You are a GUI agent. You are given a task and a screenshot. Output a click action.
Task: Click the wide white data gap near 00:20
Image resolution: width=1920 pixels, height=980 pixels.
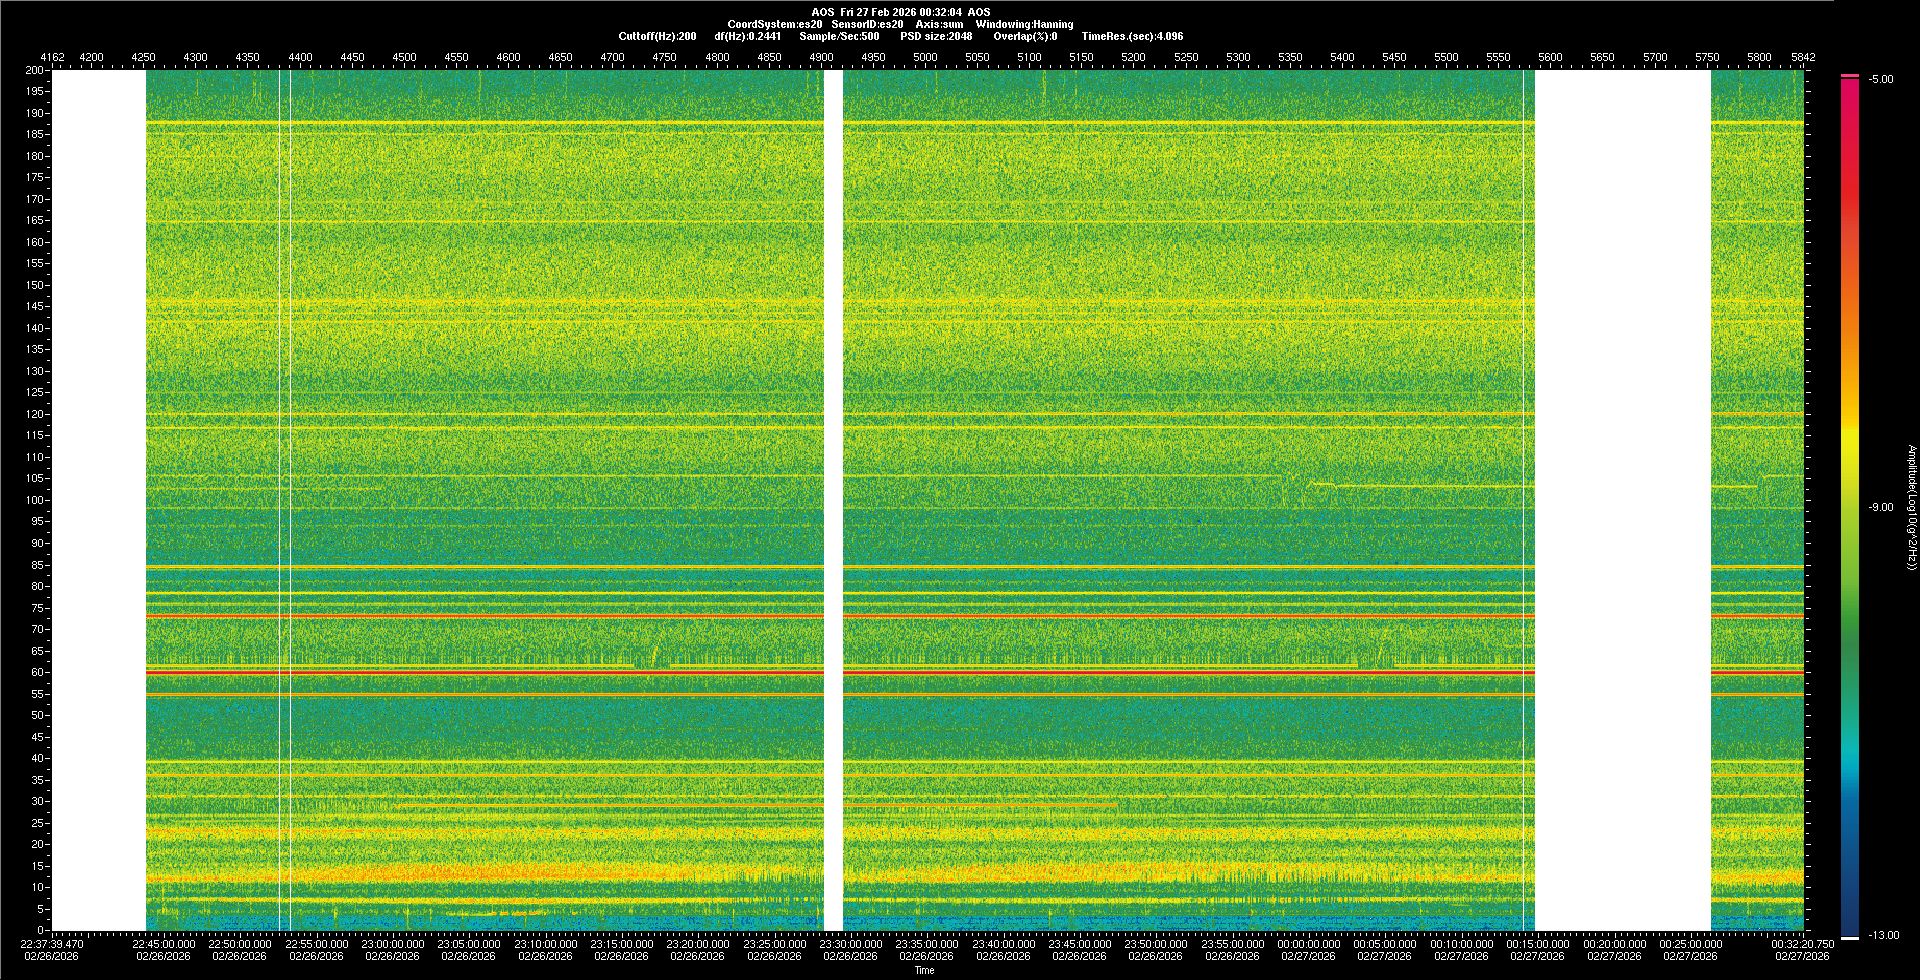[1622, 500]
